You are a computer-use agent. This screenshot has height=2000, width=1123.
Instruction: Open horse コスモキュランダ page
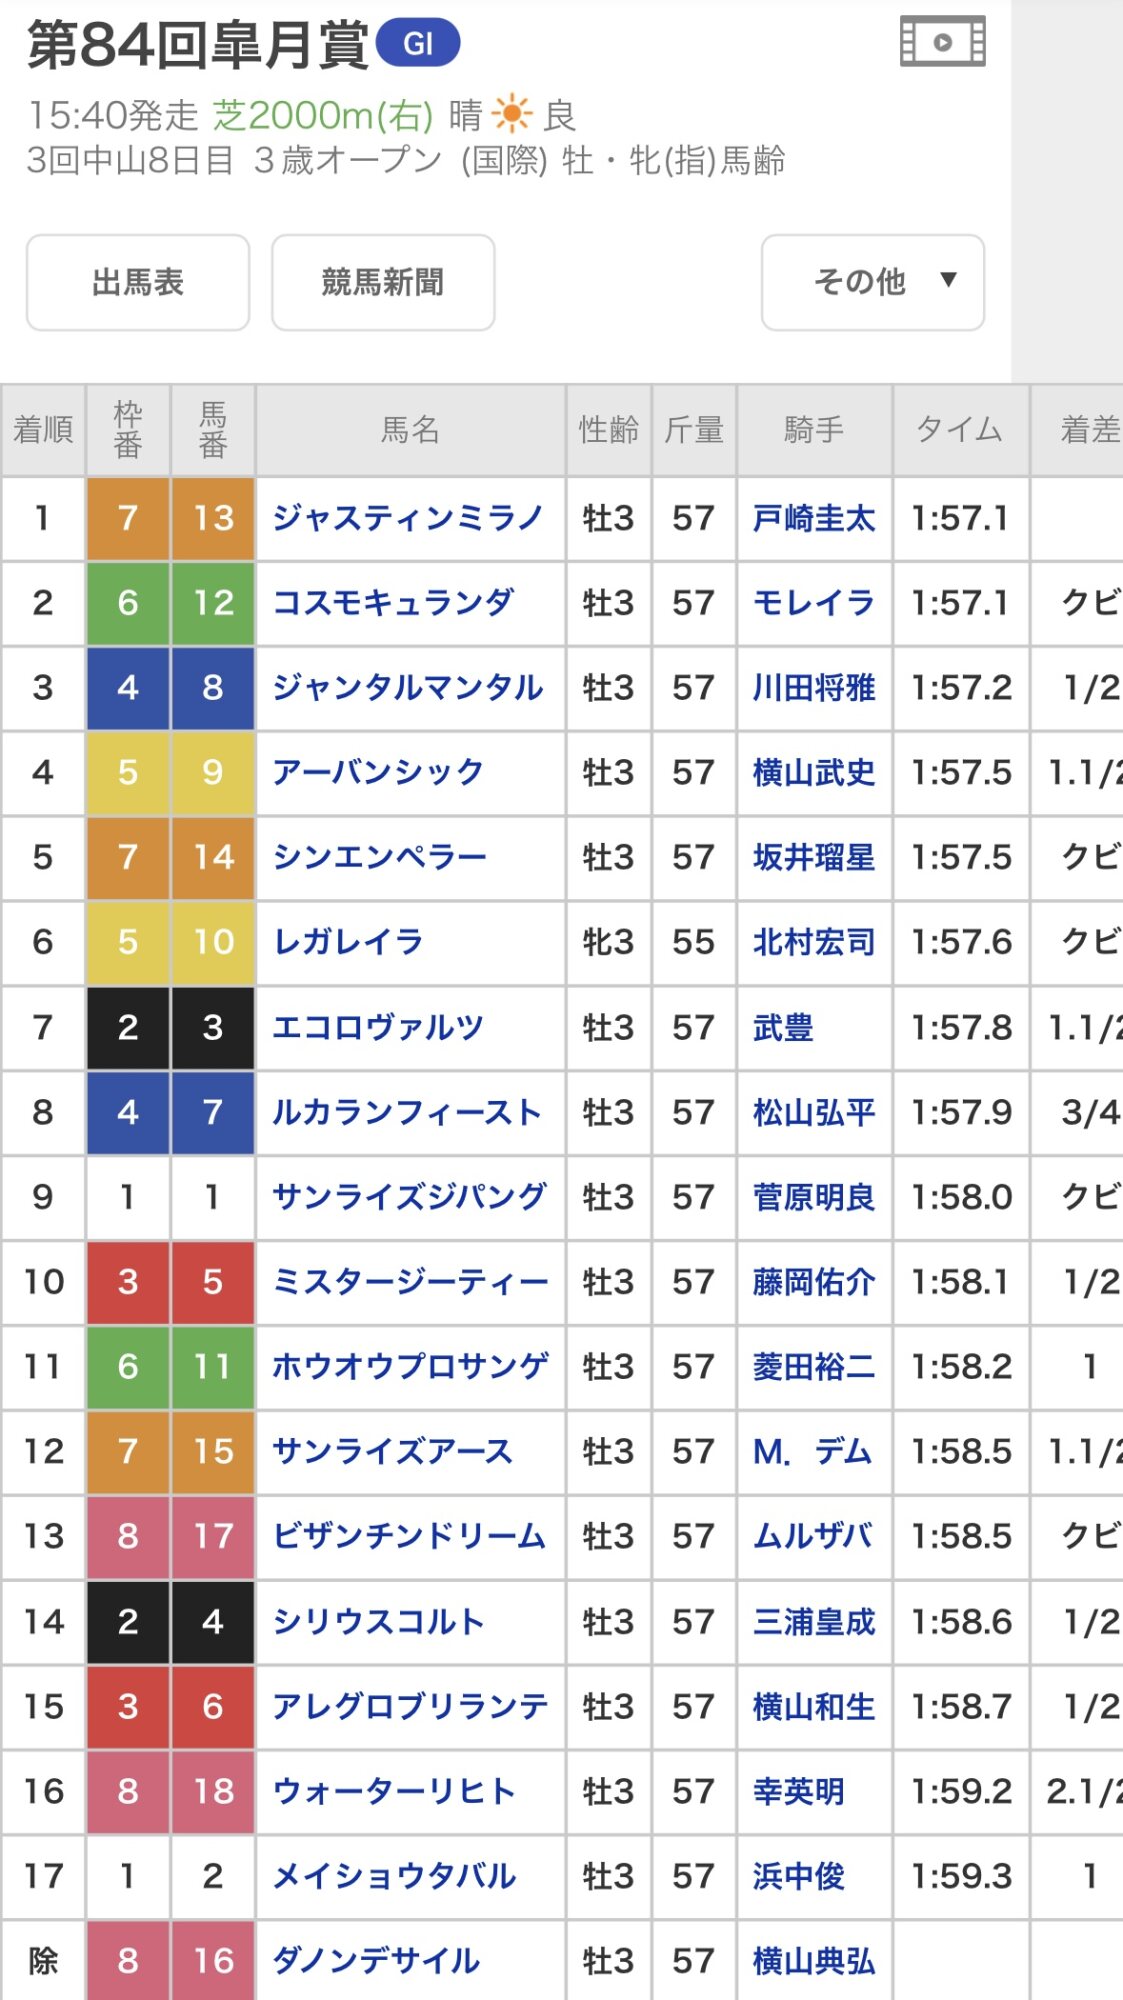click(x=393, y=603)
